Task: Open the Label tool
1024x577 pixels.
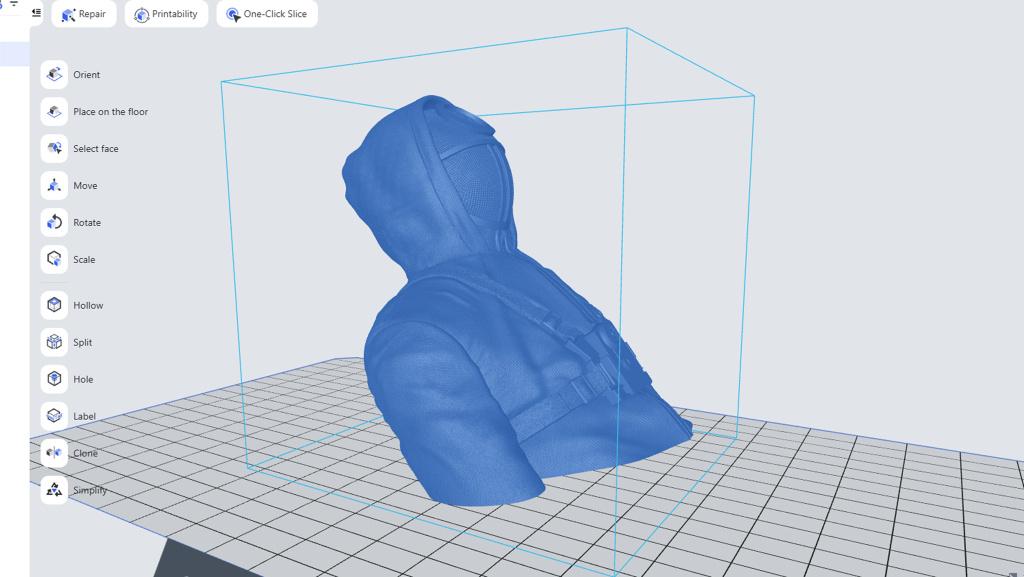Action: tap(54, 417)
